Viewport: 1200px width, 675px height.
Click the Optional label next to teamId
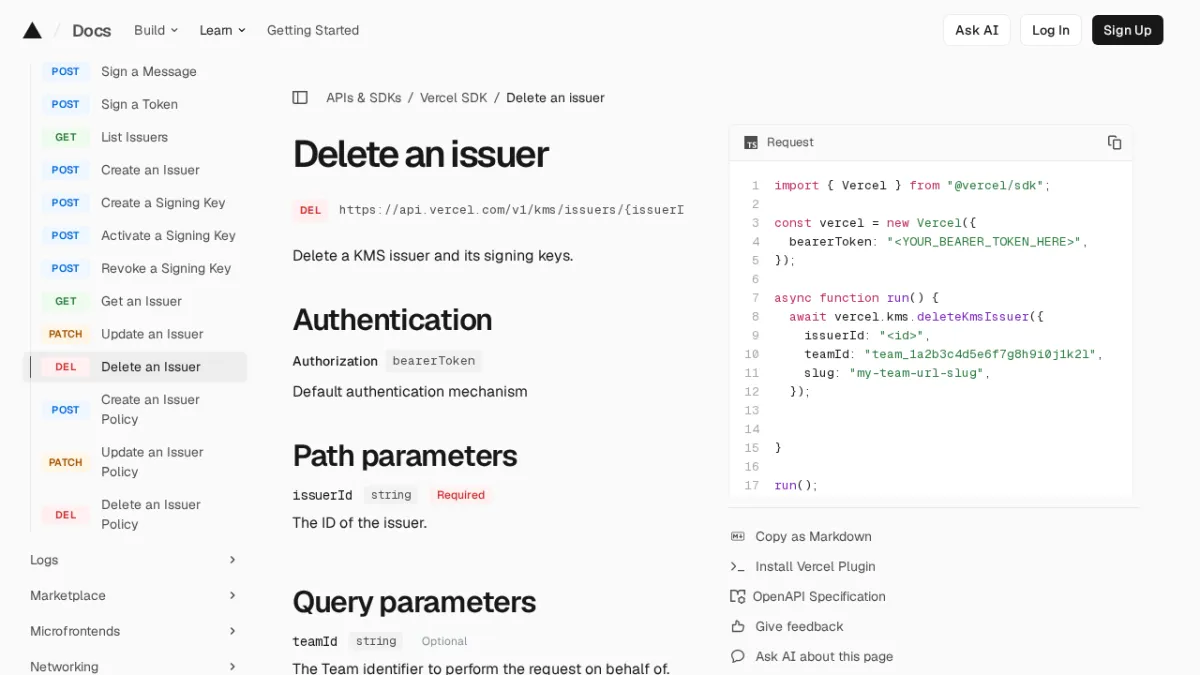(x=444, y=642)
